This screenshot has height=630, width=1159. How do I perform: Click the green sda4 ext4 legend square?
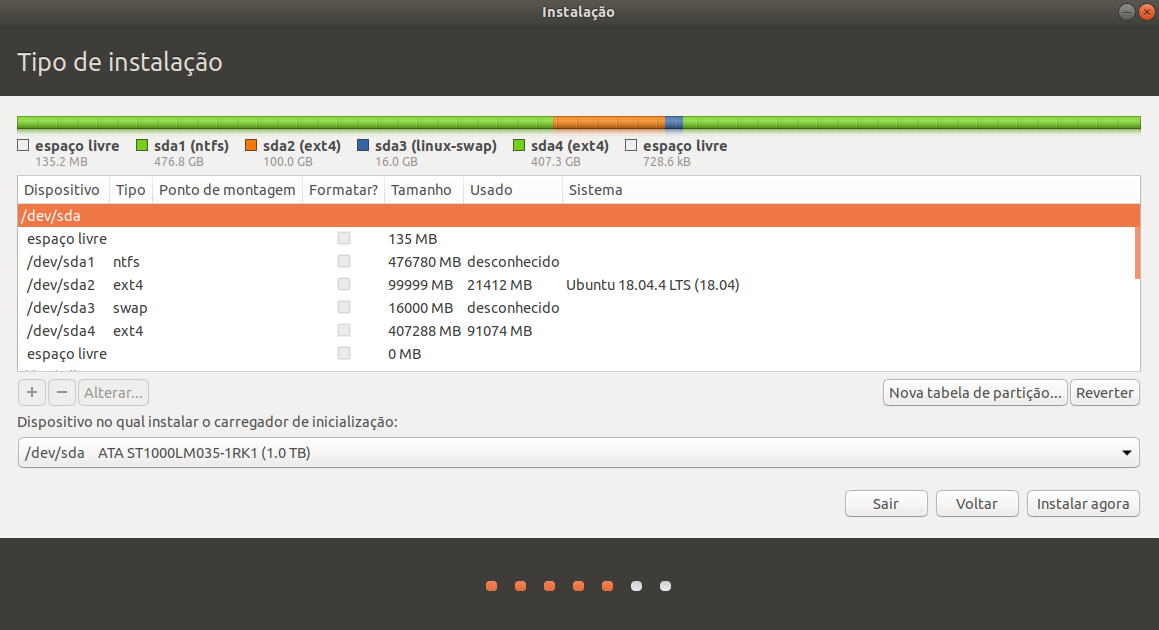coord(519,146)
